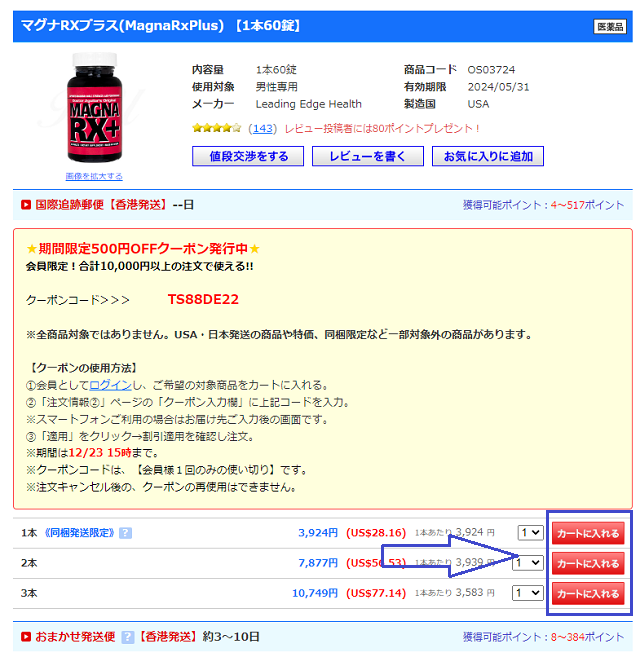The height and width of the screenshot is (657, 640).
Task: Click the product code OS03724
Action: click(491, 70)
